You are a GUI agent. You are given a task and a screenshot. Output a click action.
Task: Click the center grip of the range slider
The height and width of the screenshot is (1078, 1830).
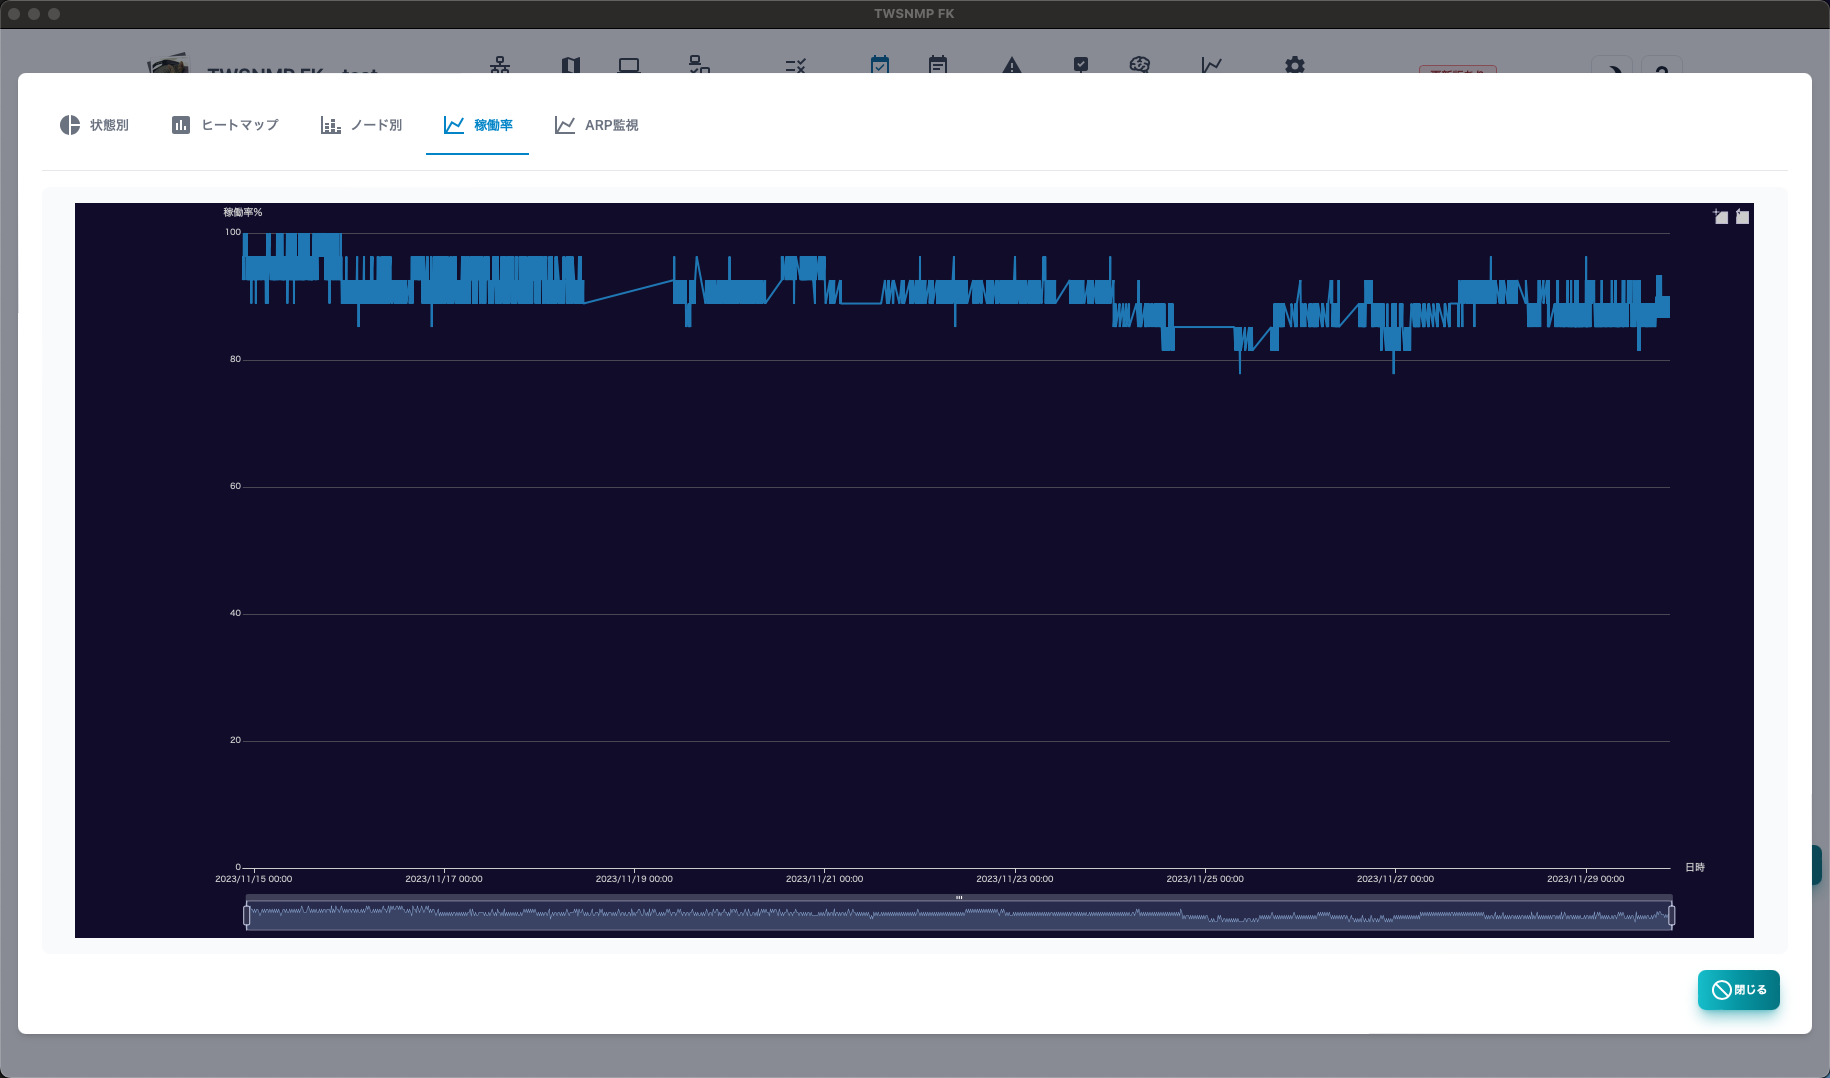959,898
